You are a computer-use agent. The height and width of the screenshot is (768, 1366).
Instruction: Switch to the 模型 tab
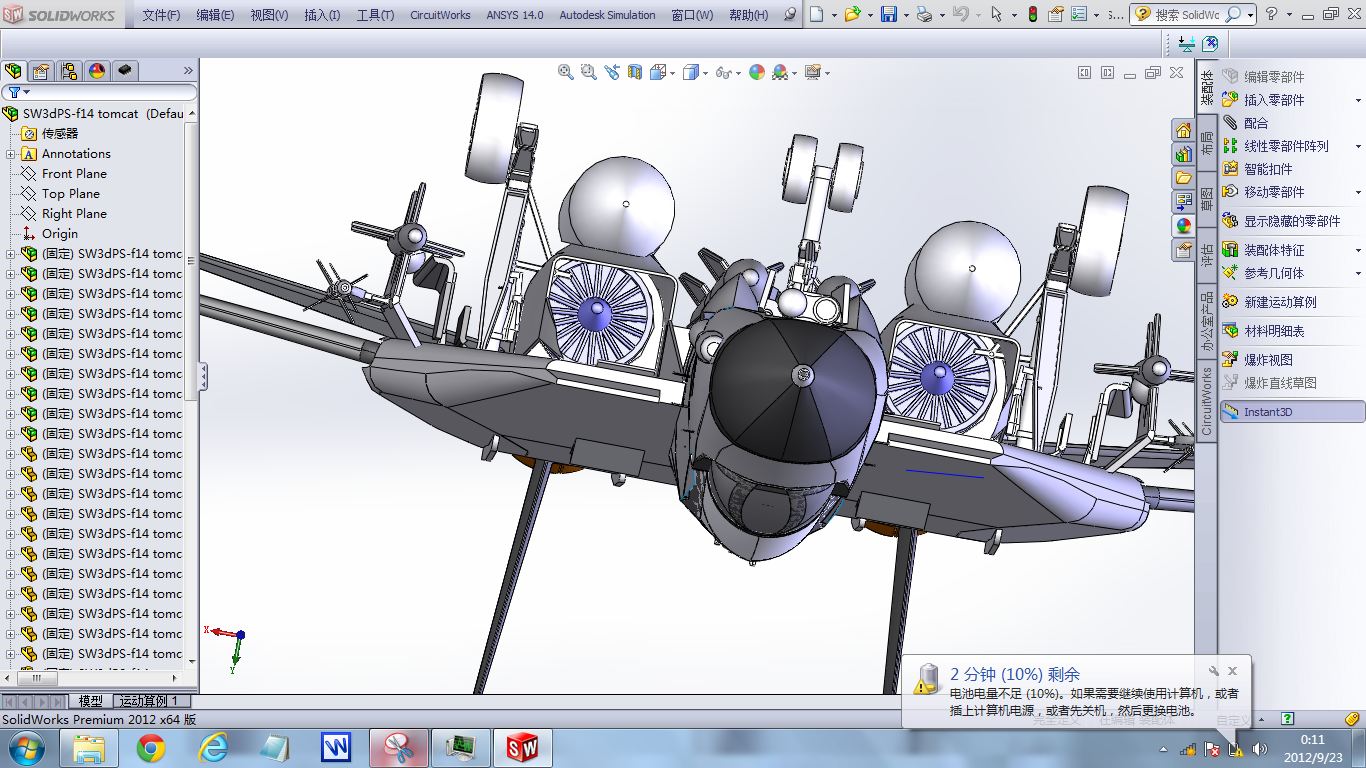pos(90,701)
